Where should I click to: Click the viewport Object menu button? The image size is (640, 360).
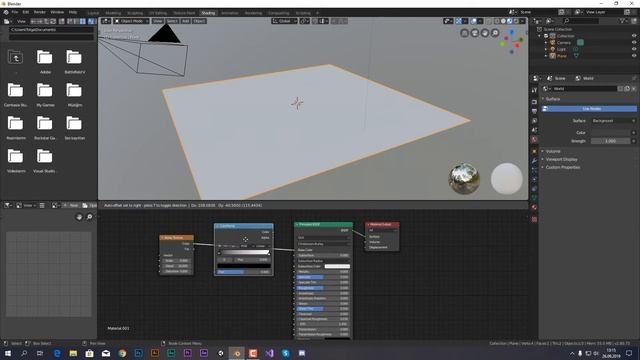pos(199,21)
